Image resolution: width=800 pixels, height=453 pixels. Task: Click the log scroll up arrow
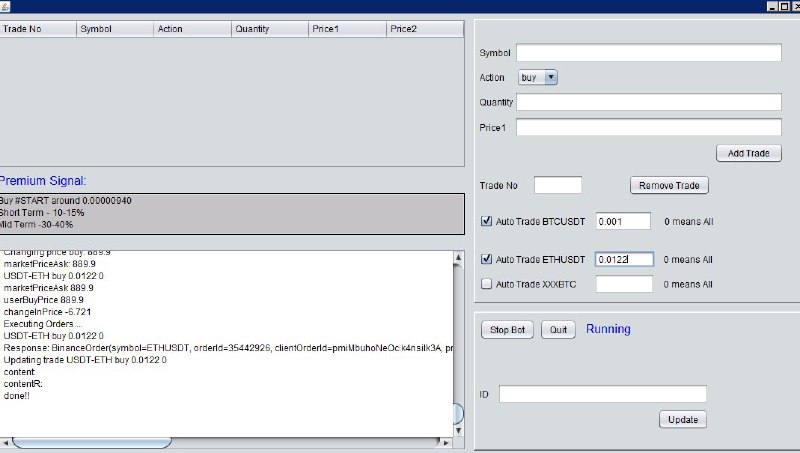458,257
